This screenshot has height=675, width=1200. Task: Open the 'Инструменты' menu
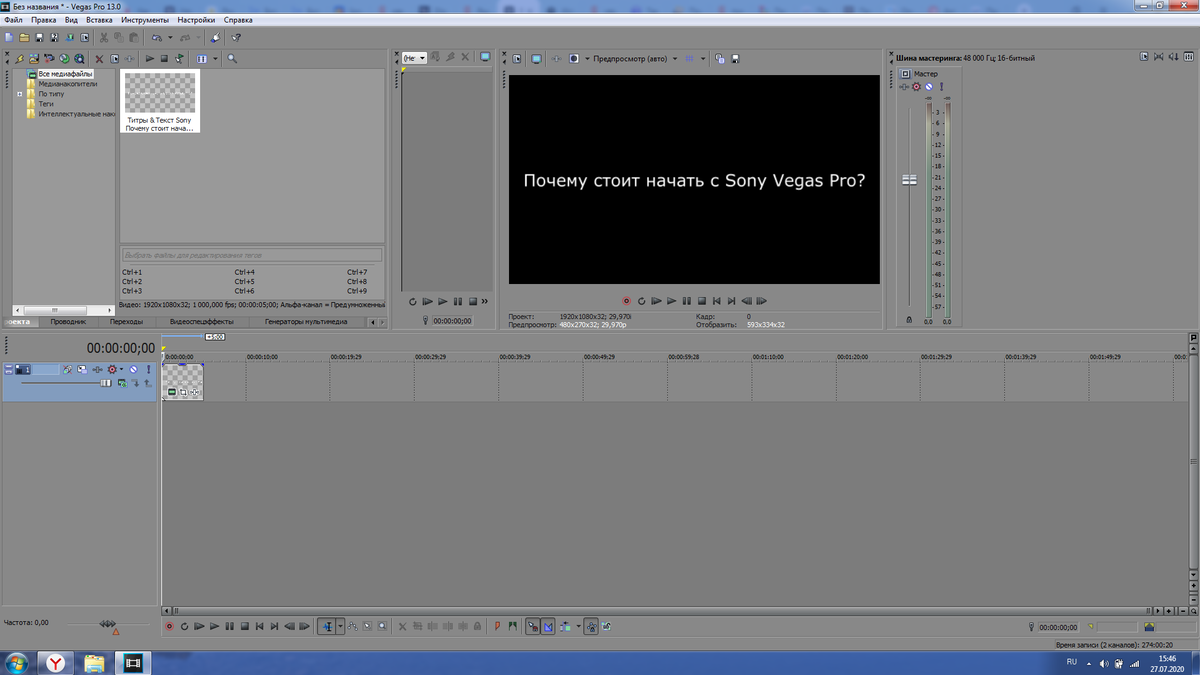pyautogui.click(x=145, y=20)
